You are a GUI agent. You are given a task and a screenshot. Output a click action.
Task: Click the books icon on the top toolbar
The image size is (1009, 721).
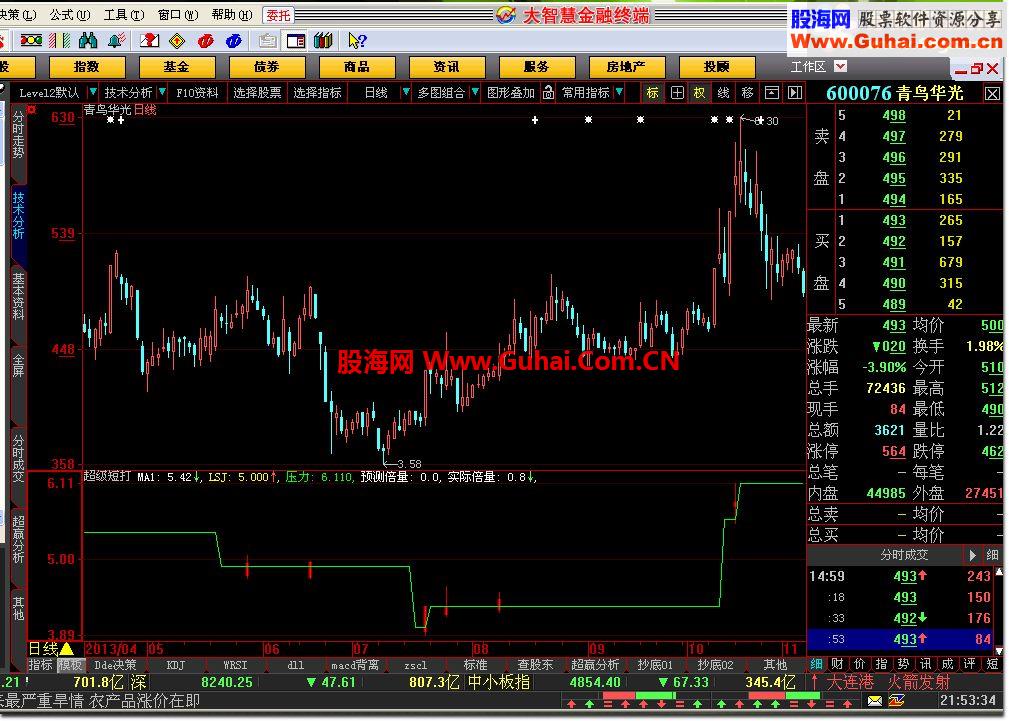[323, 42]
